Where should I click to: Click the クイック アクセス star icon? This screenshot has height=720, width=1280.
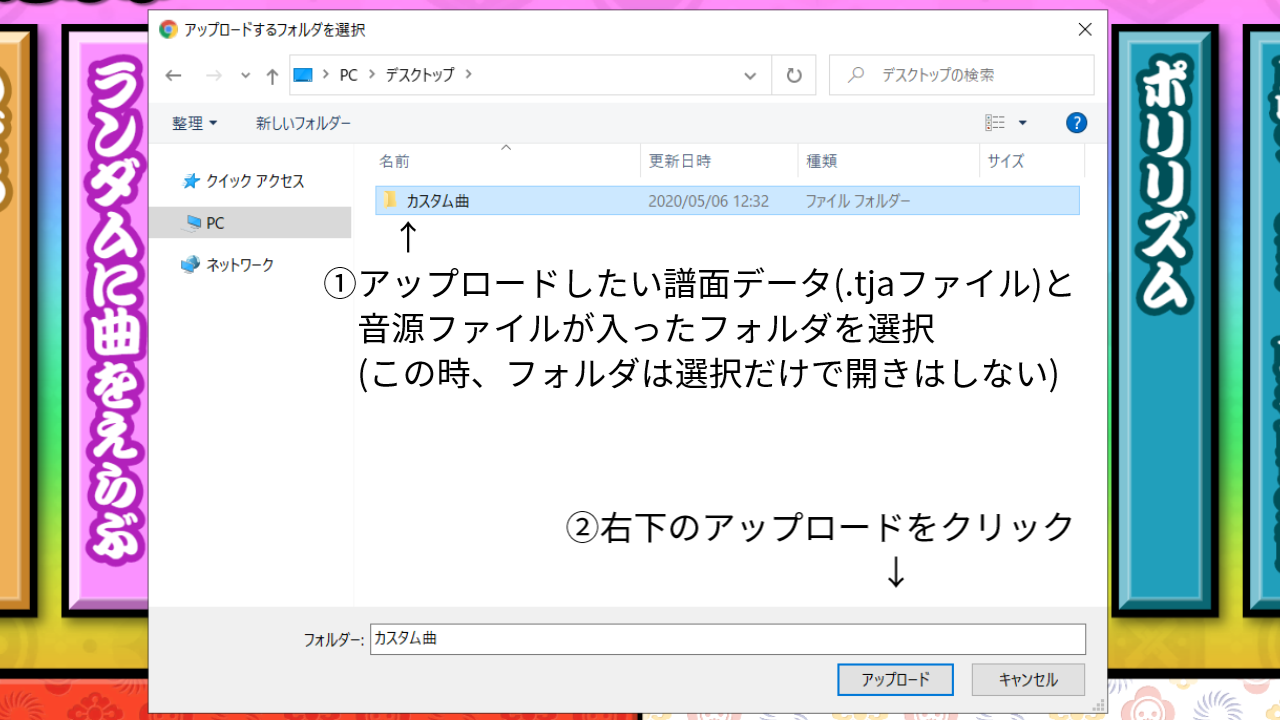click(190, 181)
